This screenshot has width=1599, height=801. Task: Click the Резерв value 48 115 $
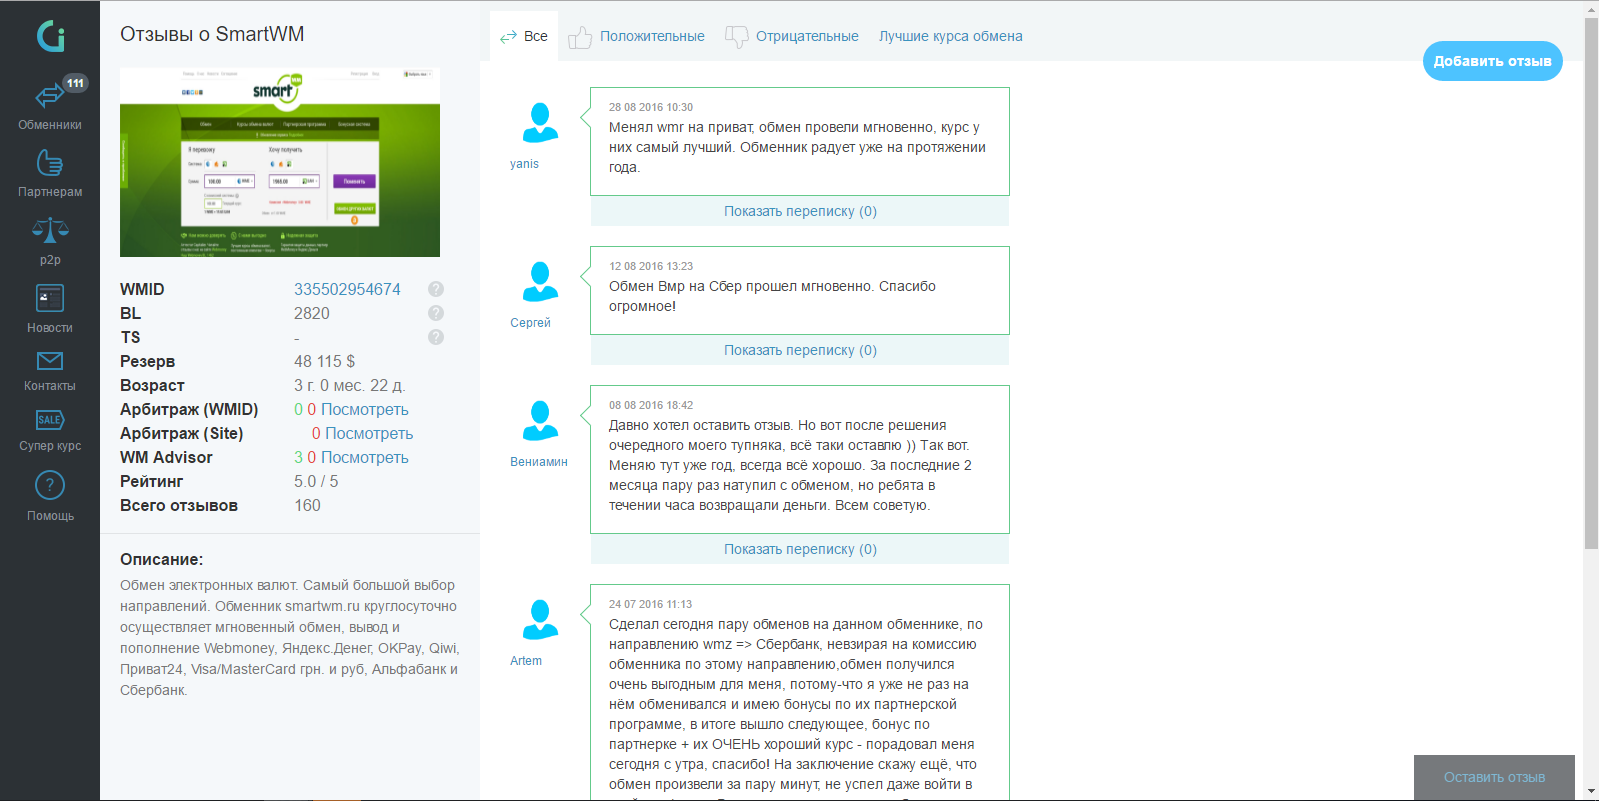(x=324, y=361)
